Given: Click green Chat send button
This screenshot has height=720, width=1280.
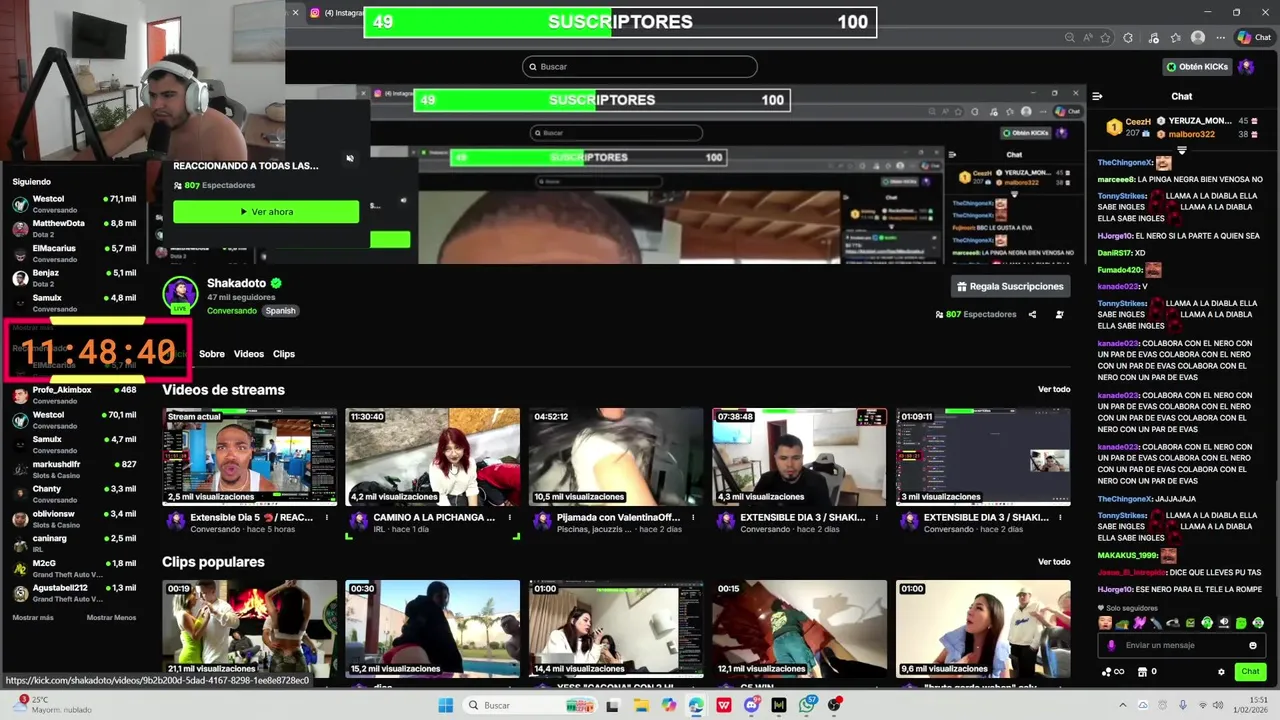Looking at the screenshot, I should (x=1250, y=672).
